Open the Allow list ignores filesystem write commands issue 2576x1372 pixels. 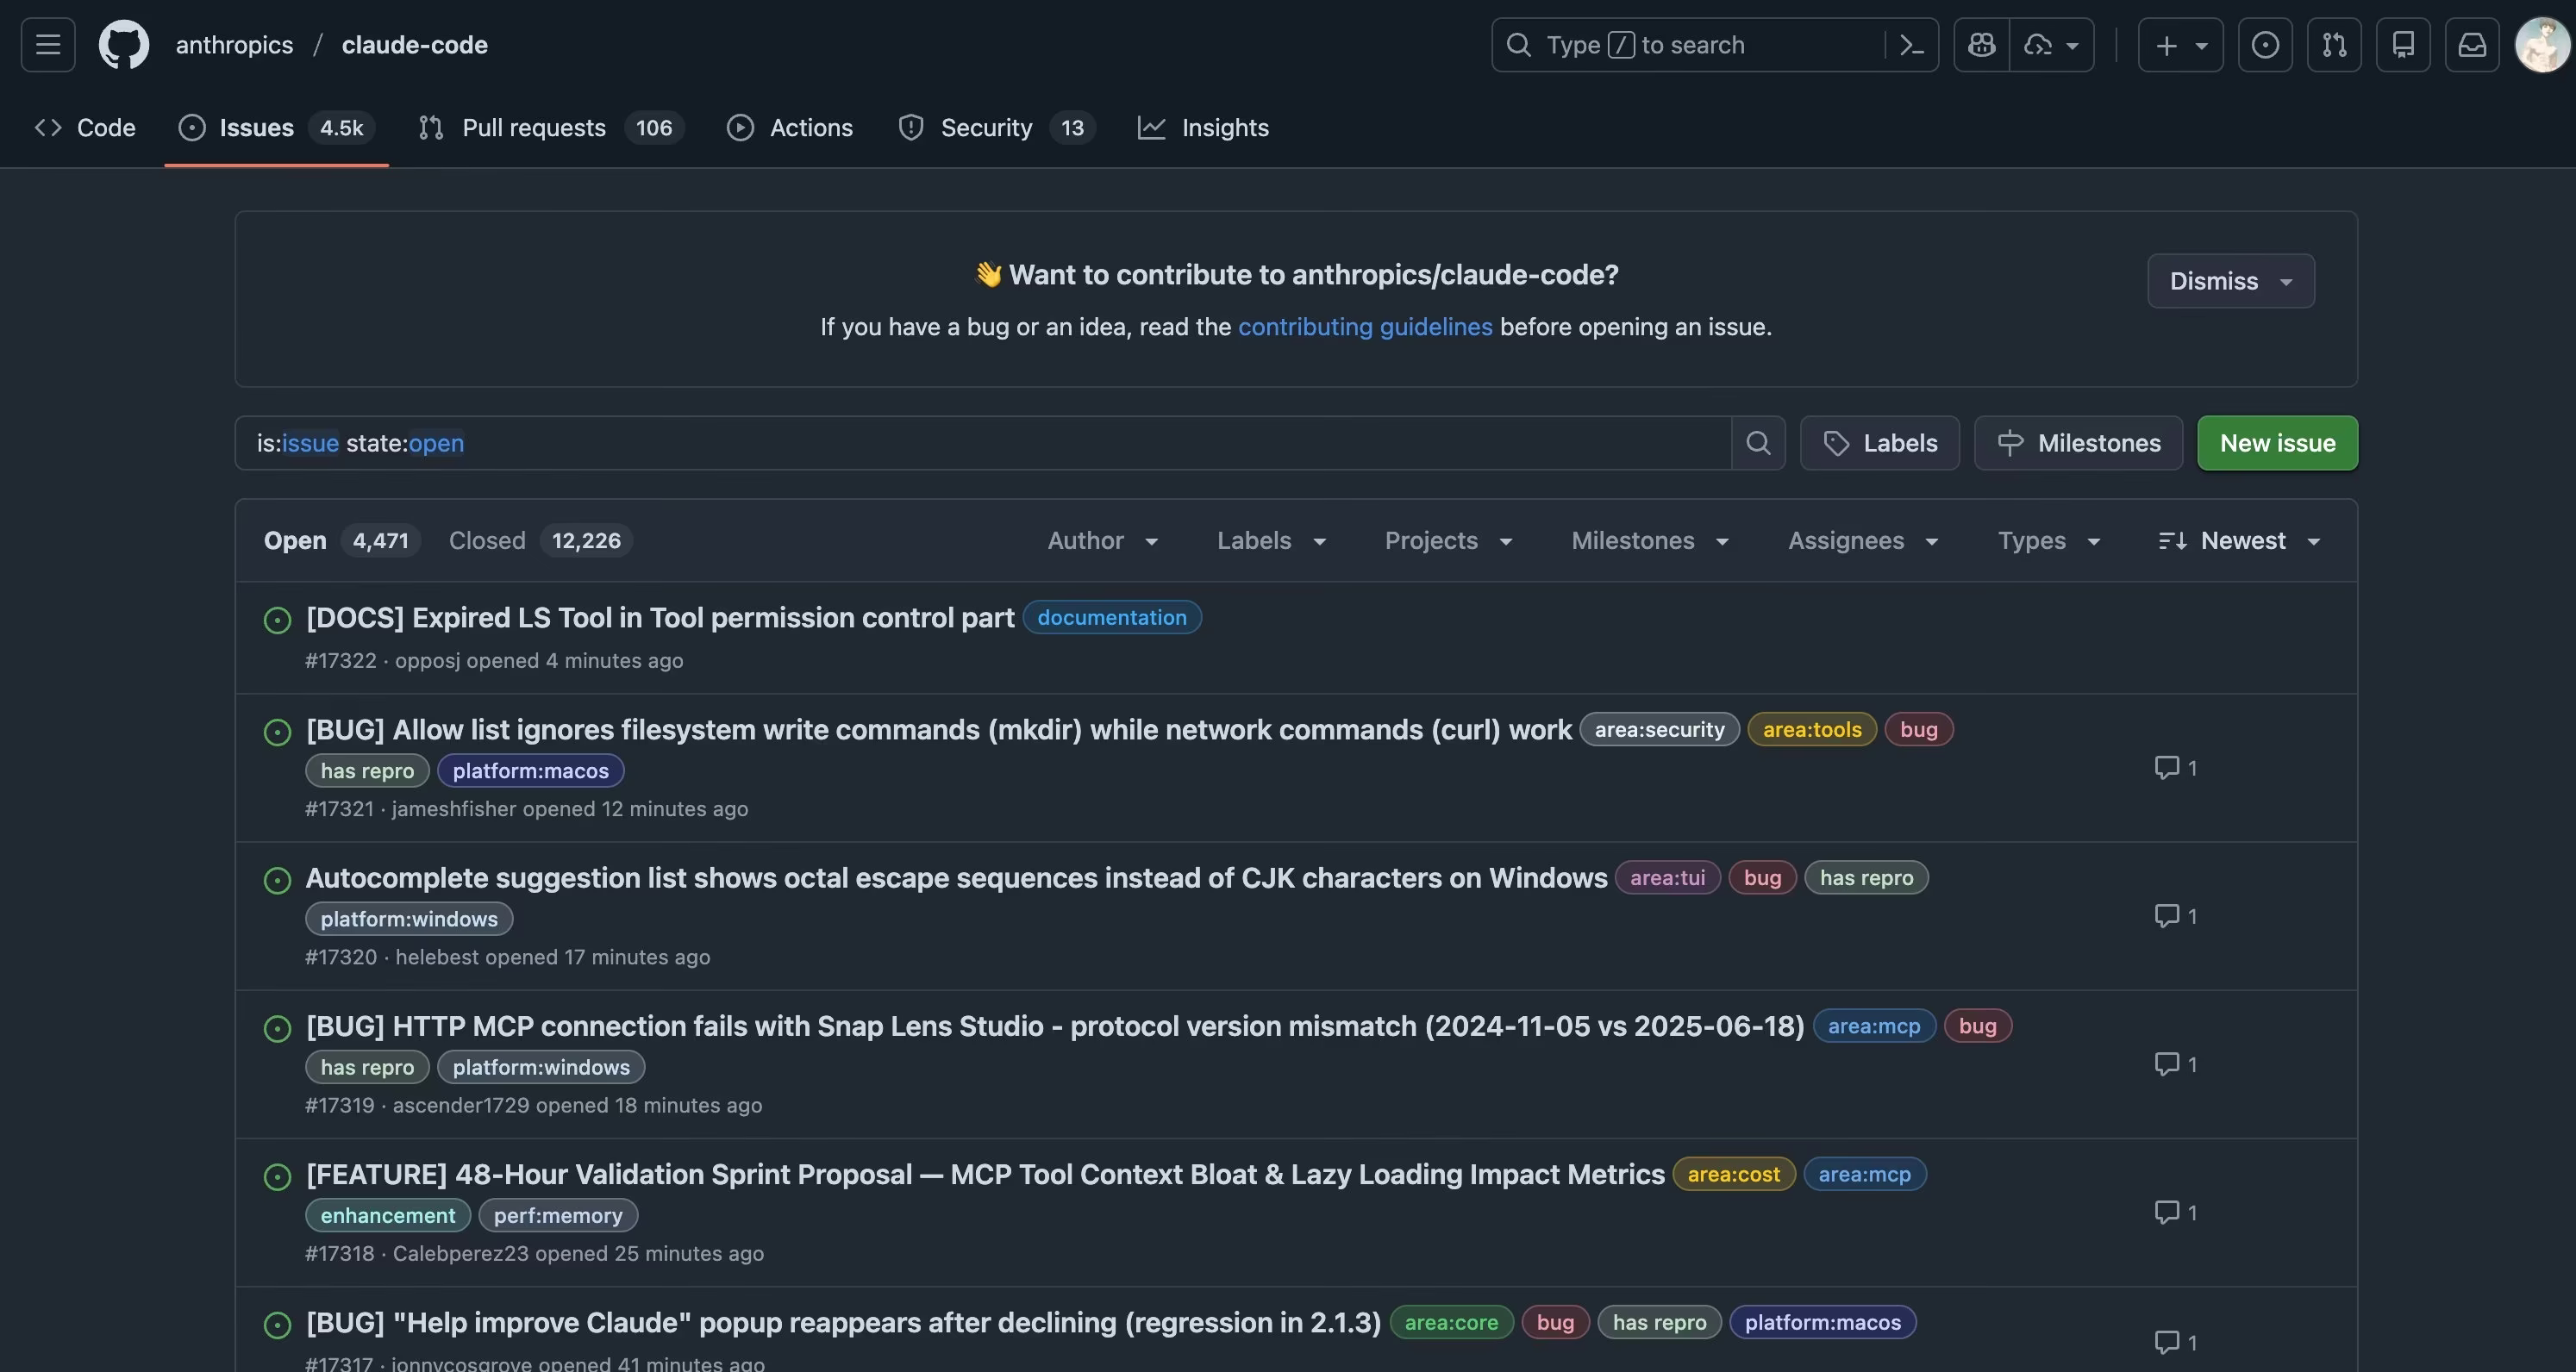939,730
